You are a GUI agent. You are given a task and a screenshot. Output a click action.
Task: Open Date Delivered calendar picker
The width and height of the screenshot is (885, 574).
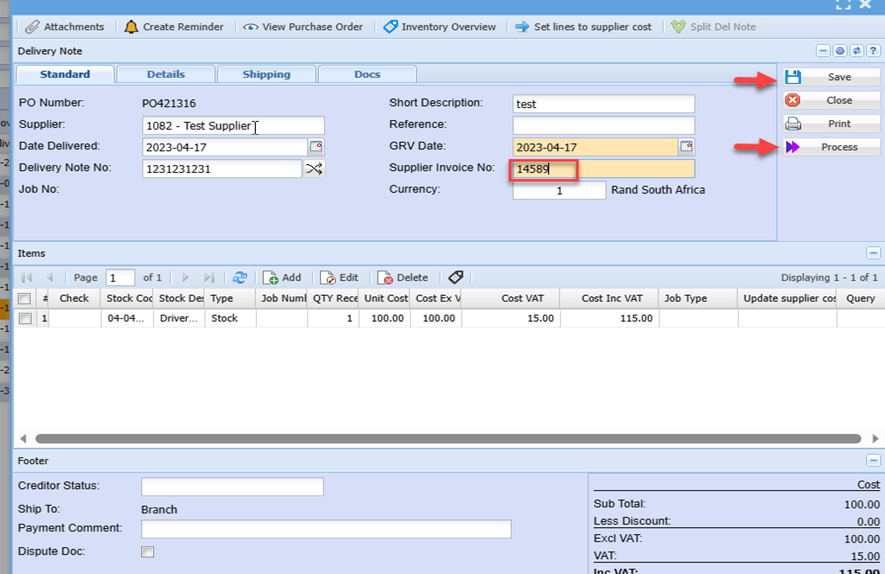(315, 147)
